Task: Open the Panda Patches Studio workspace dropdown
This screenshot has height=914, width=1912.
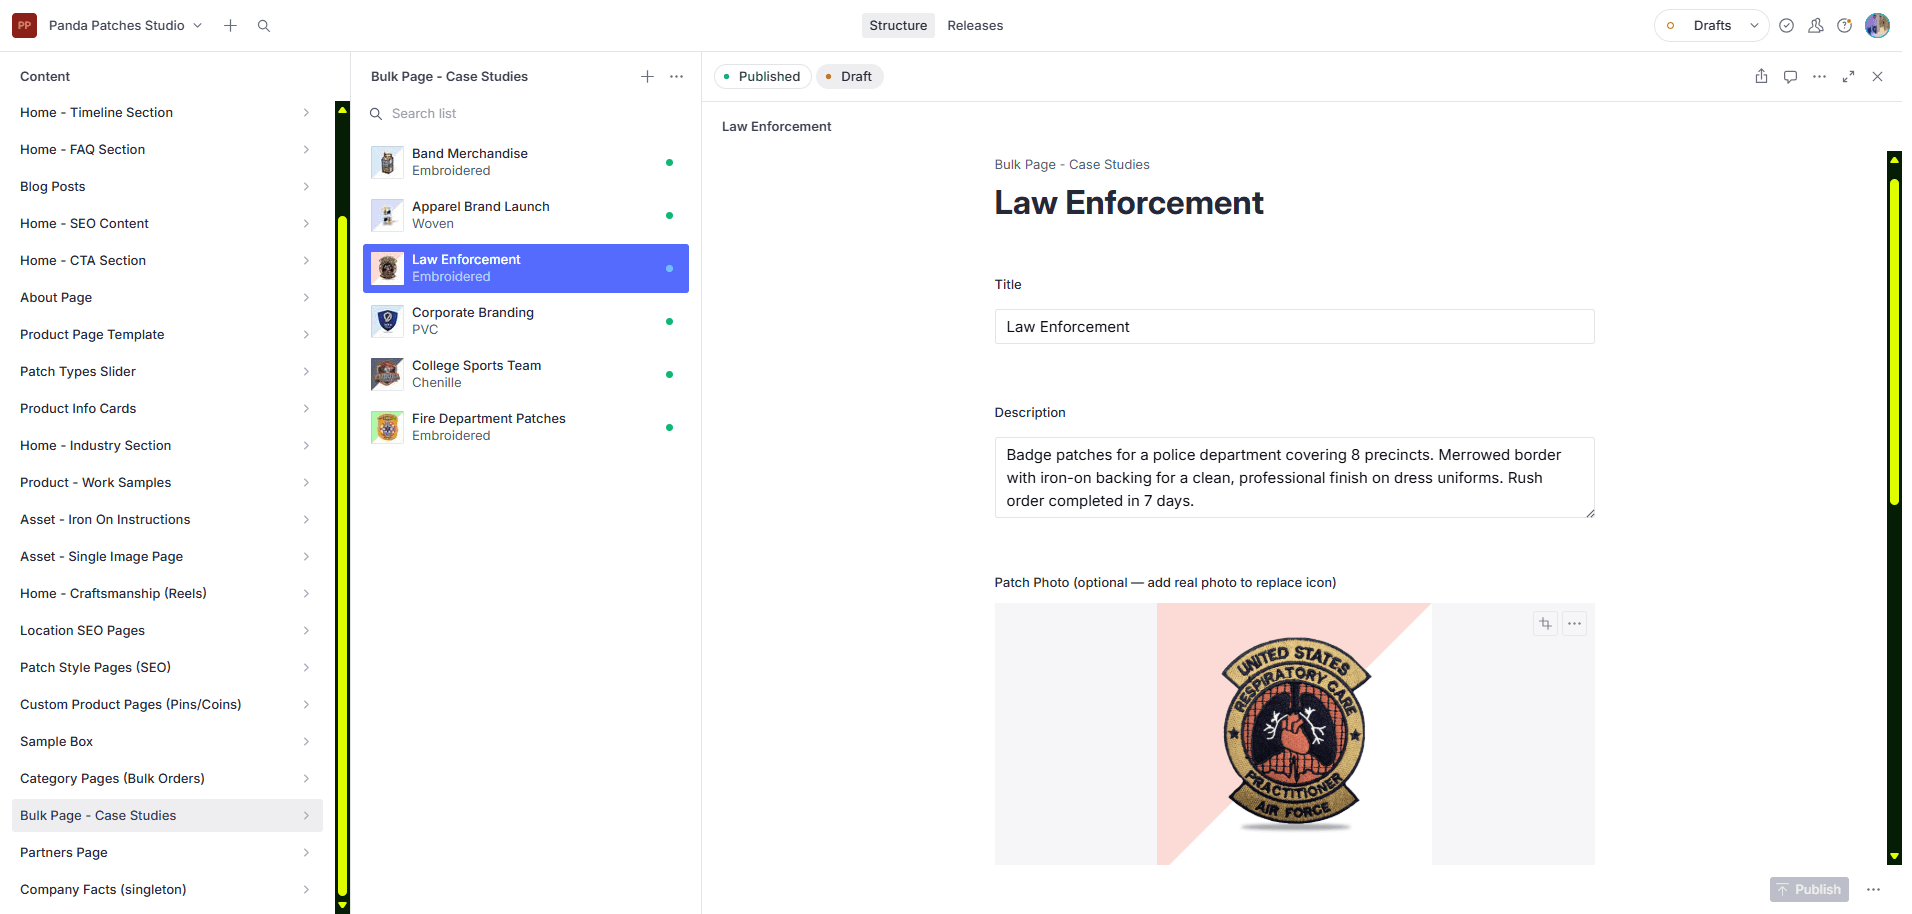Action: pos(126,26)
